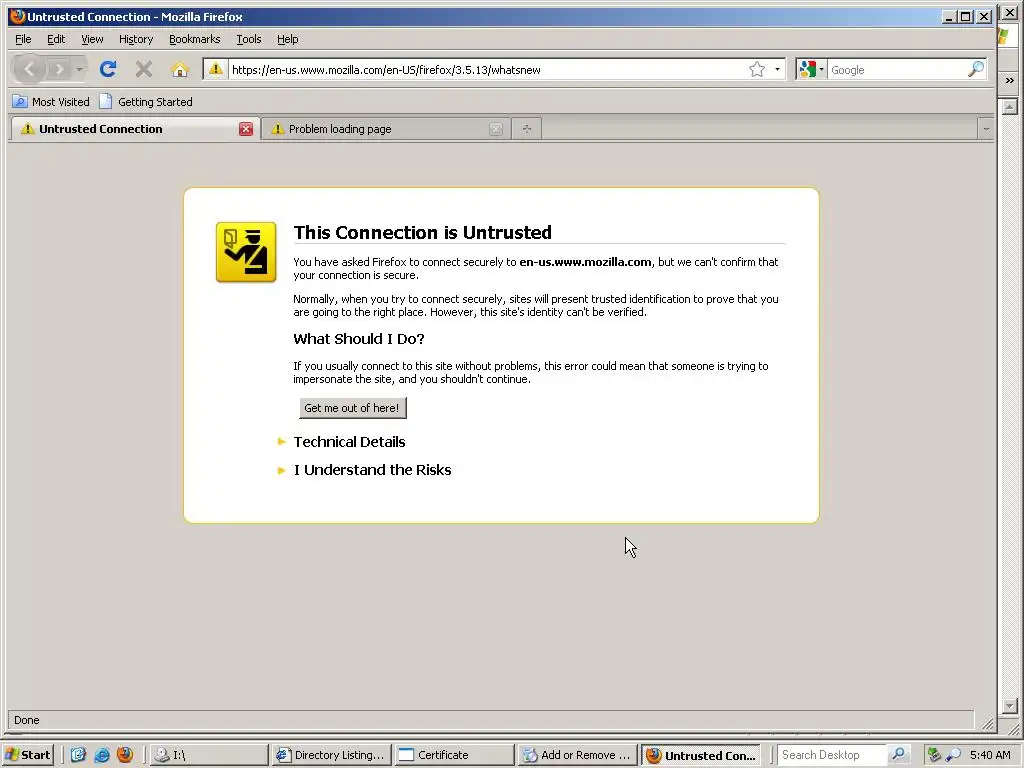This screenshot has width=1024, height=768.
Task: Expand I Understand the Risks section
Action: [x=372, y=470]
